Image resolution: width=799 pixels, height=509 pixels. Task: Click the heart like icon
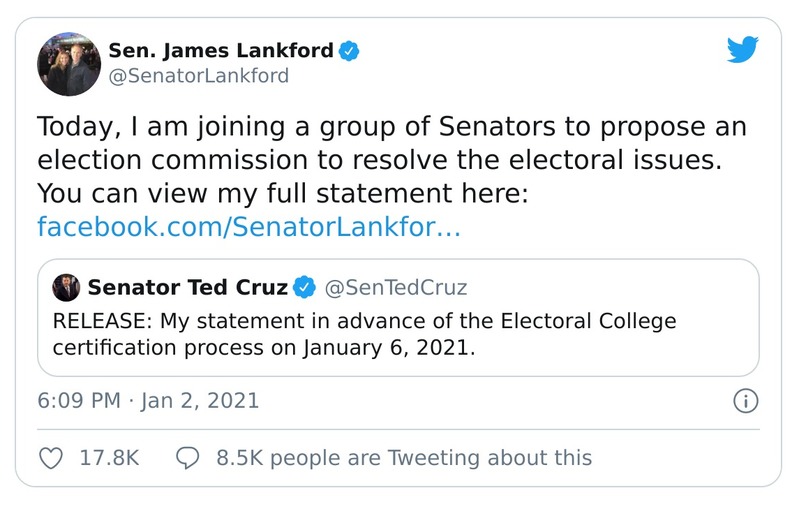[x=50, y=458]
